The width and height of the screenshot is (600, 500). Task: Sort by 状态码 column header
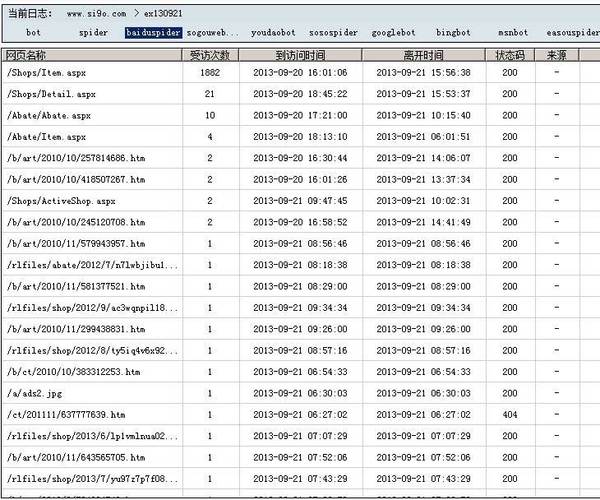[510, 55]
